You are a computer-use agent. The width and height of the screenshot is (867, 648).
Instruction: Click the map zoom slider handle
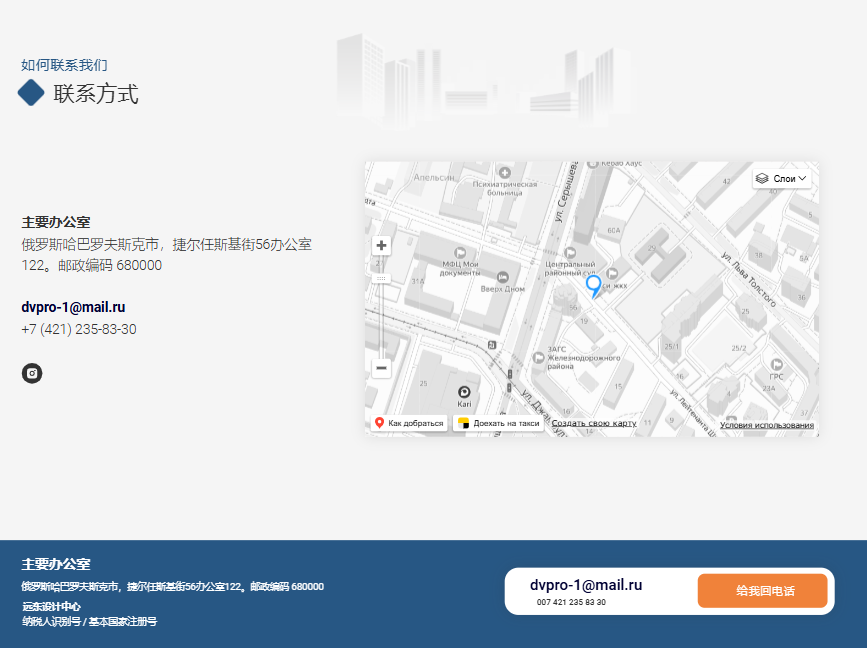[x=381, y=278]
